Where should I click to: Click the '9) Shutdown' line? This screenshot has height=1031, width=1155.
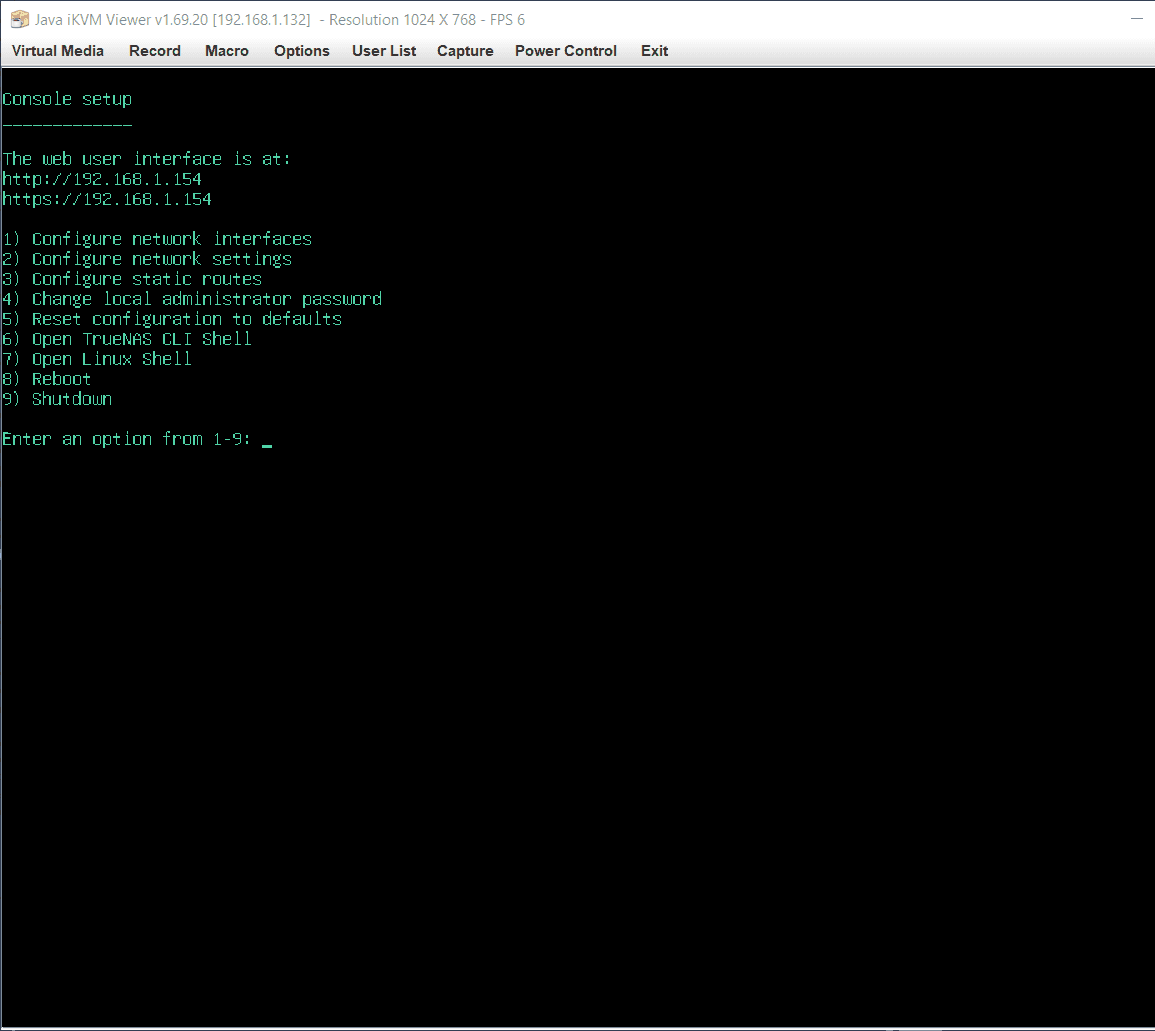point(57,399)
